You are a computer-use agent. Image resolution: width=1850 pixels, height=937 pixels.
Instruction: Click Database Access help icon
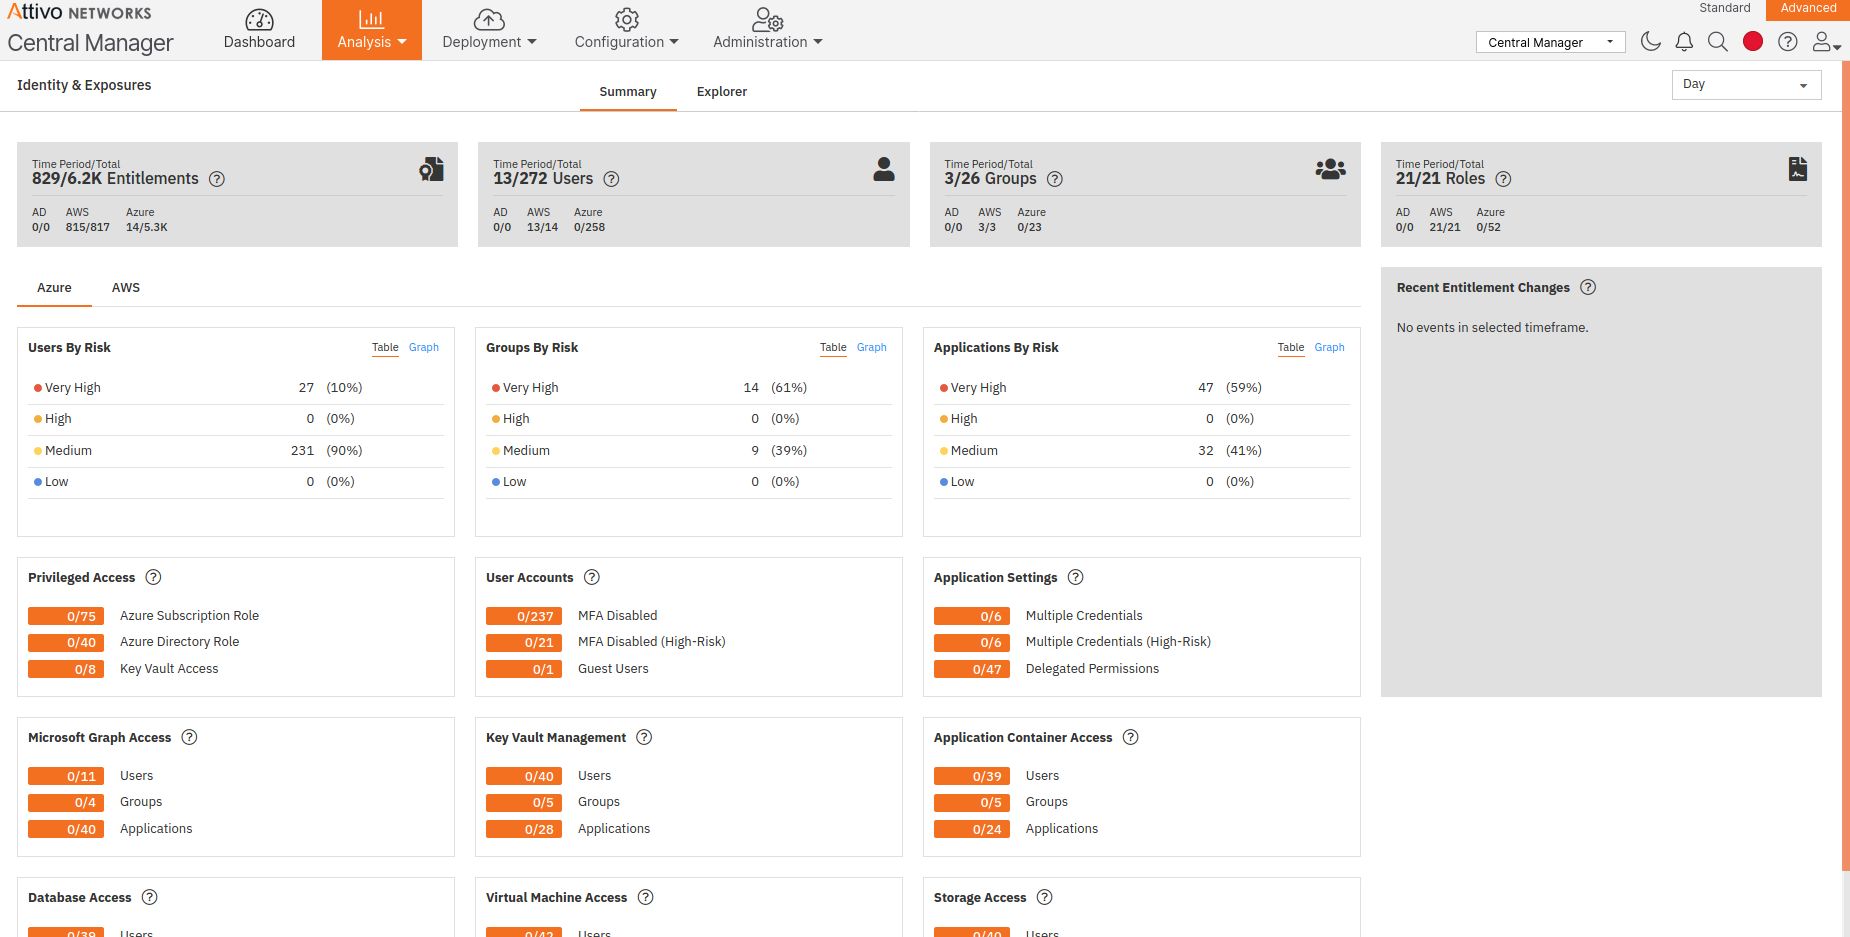(150, 897)
